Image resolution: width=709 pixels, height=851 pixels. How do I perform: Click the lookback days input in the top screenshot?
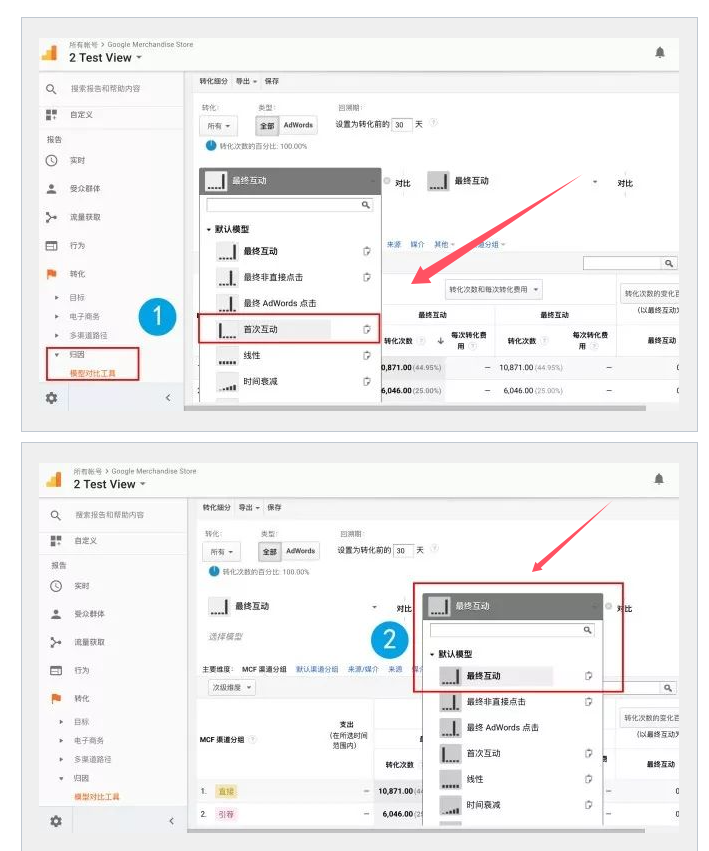(x=401, y=125)
